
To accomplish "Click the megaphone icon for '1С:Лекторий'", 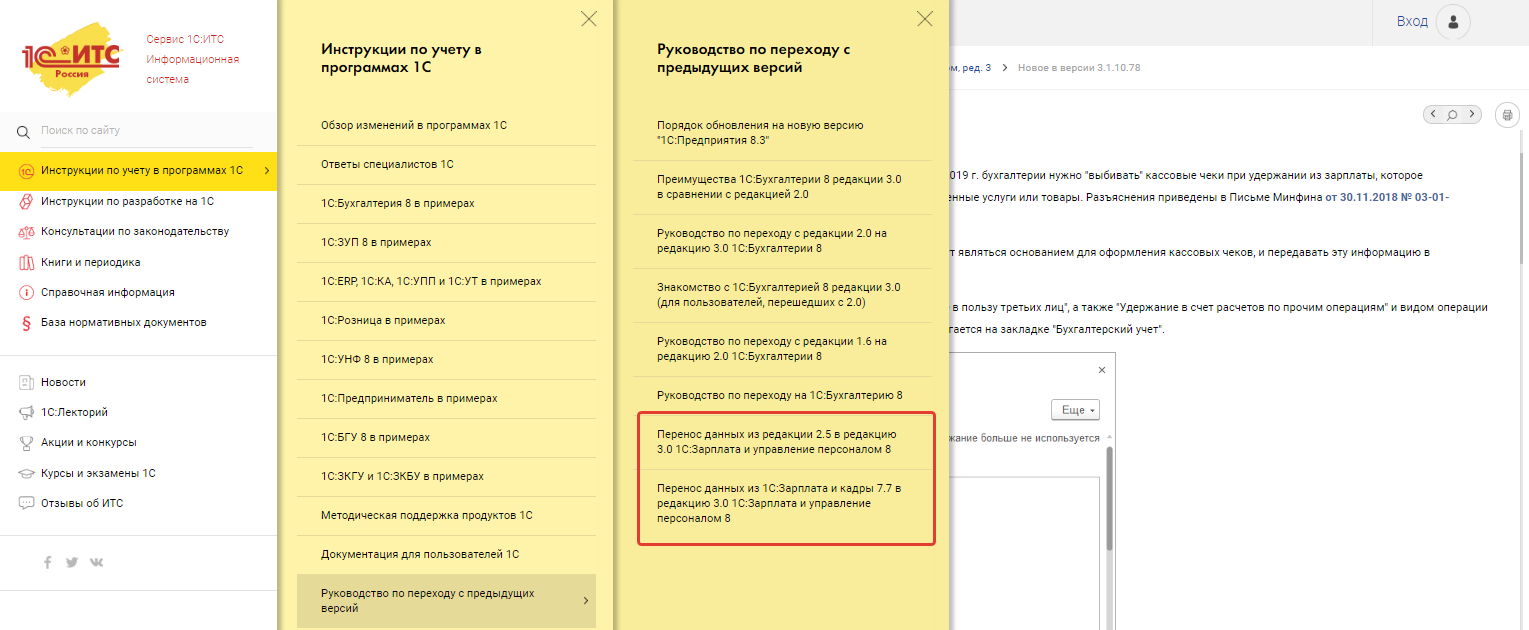I will pyautogui.click(x=27, y=412).
